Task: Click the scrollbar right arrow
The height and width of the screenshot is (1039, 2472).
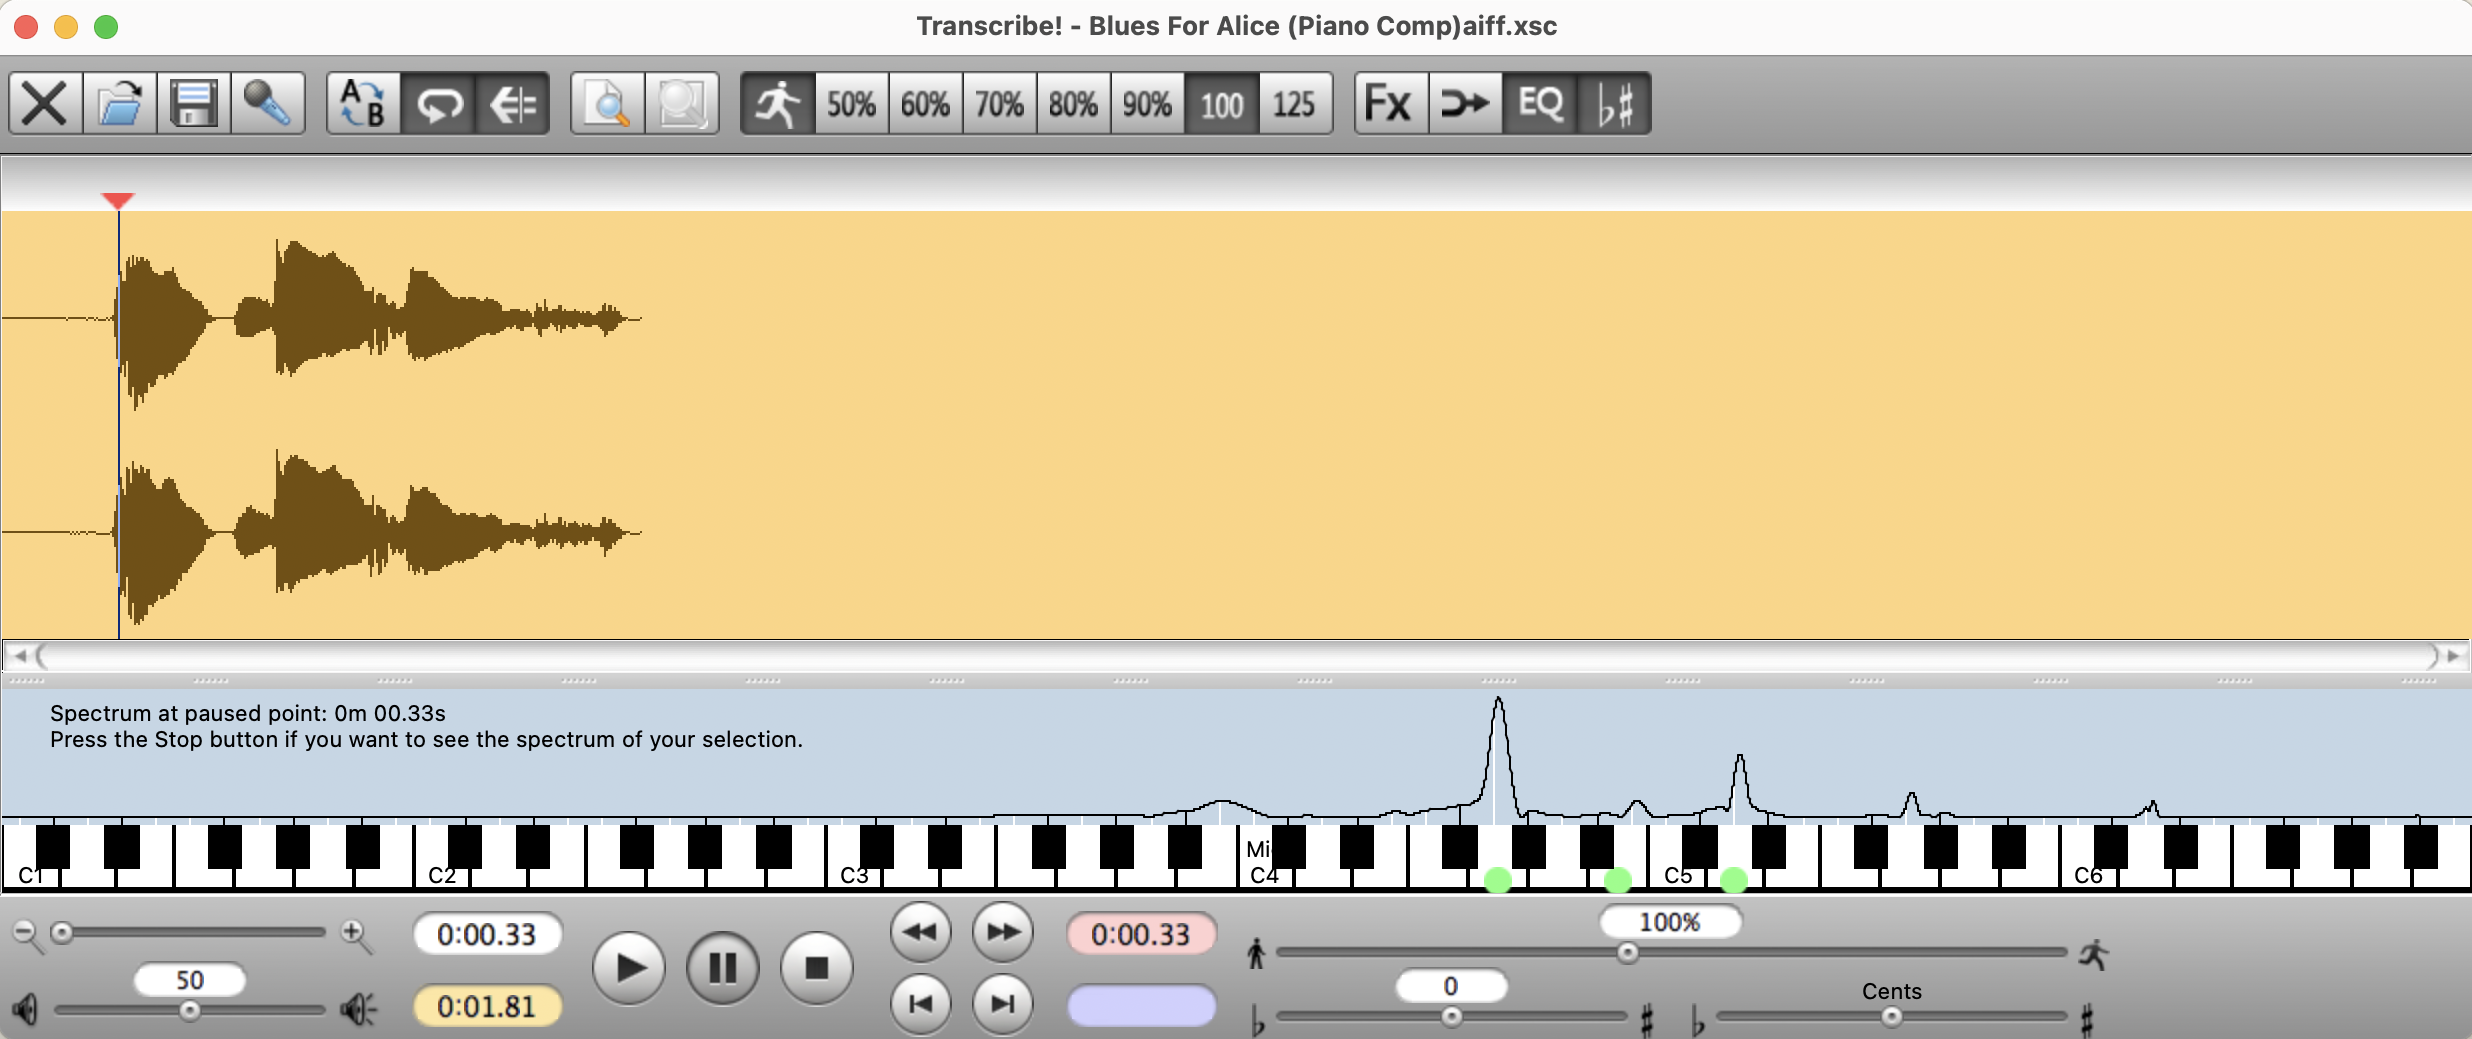Action: click(2453, 656)
